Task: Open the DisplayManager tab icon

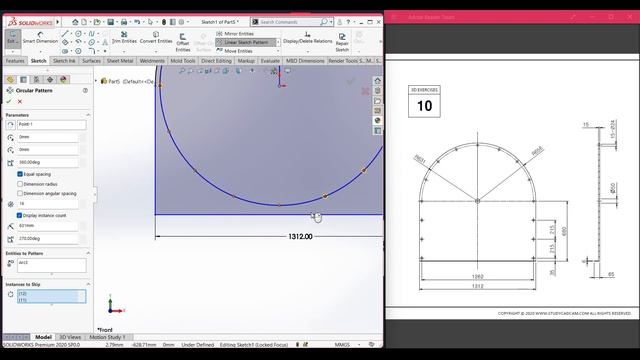Action: (63, 80)
